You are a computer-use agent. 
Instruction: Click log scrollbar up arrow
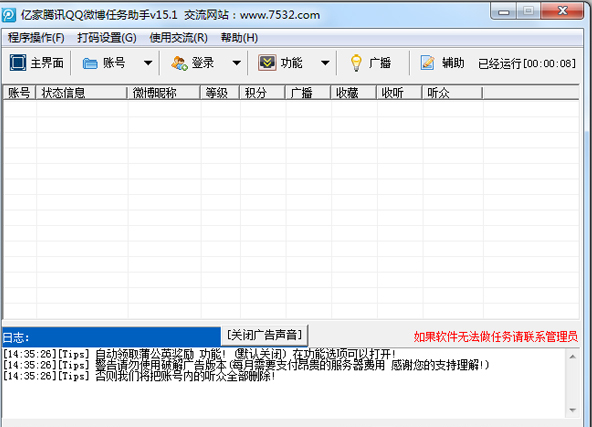573,357
